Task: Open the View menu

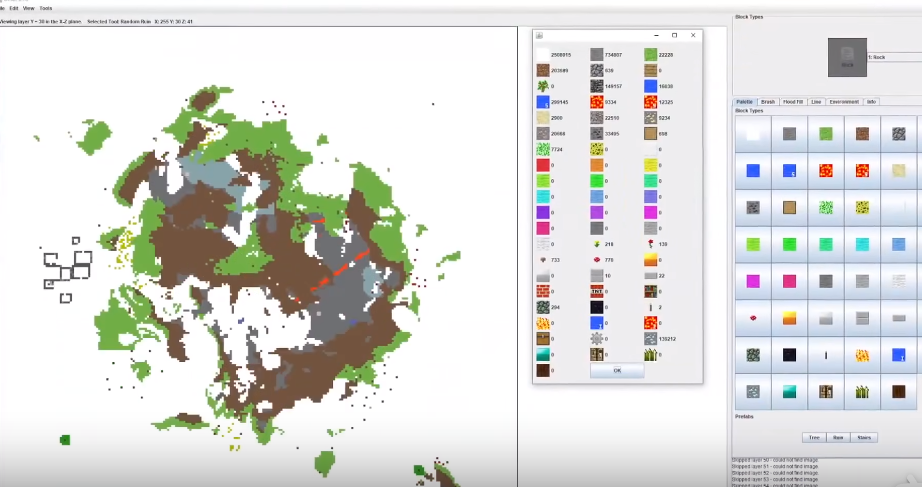Action: point(28,8)
